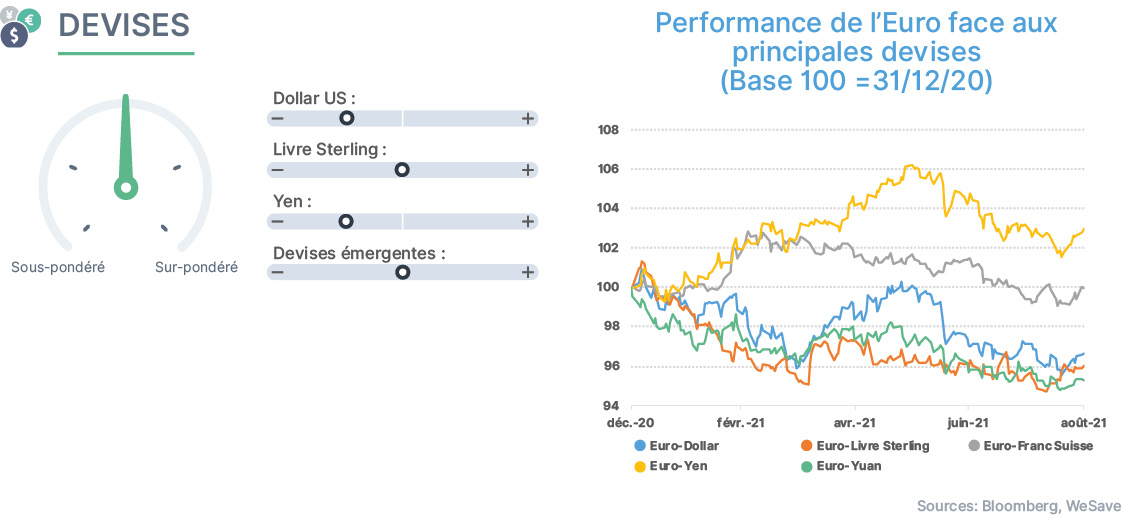Click the plus icon on Devises émergentes slider

coord(528,272)
